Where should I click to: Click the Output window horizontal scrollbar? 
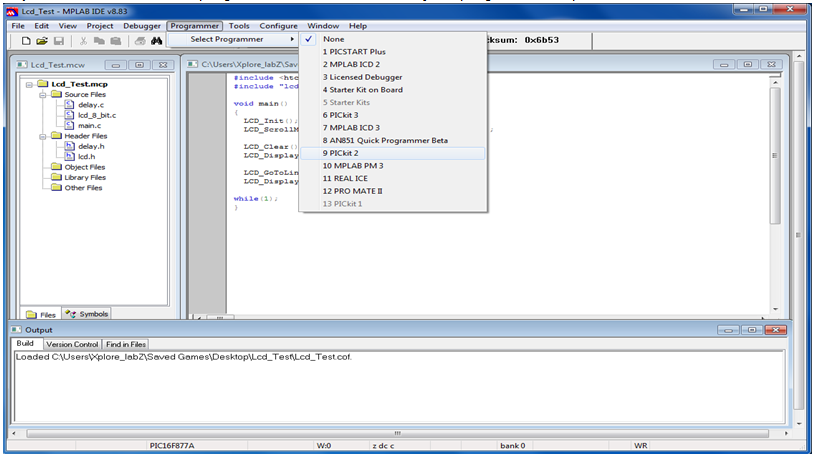coord(398,433)
